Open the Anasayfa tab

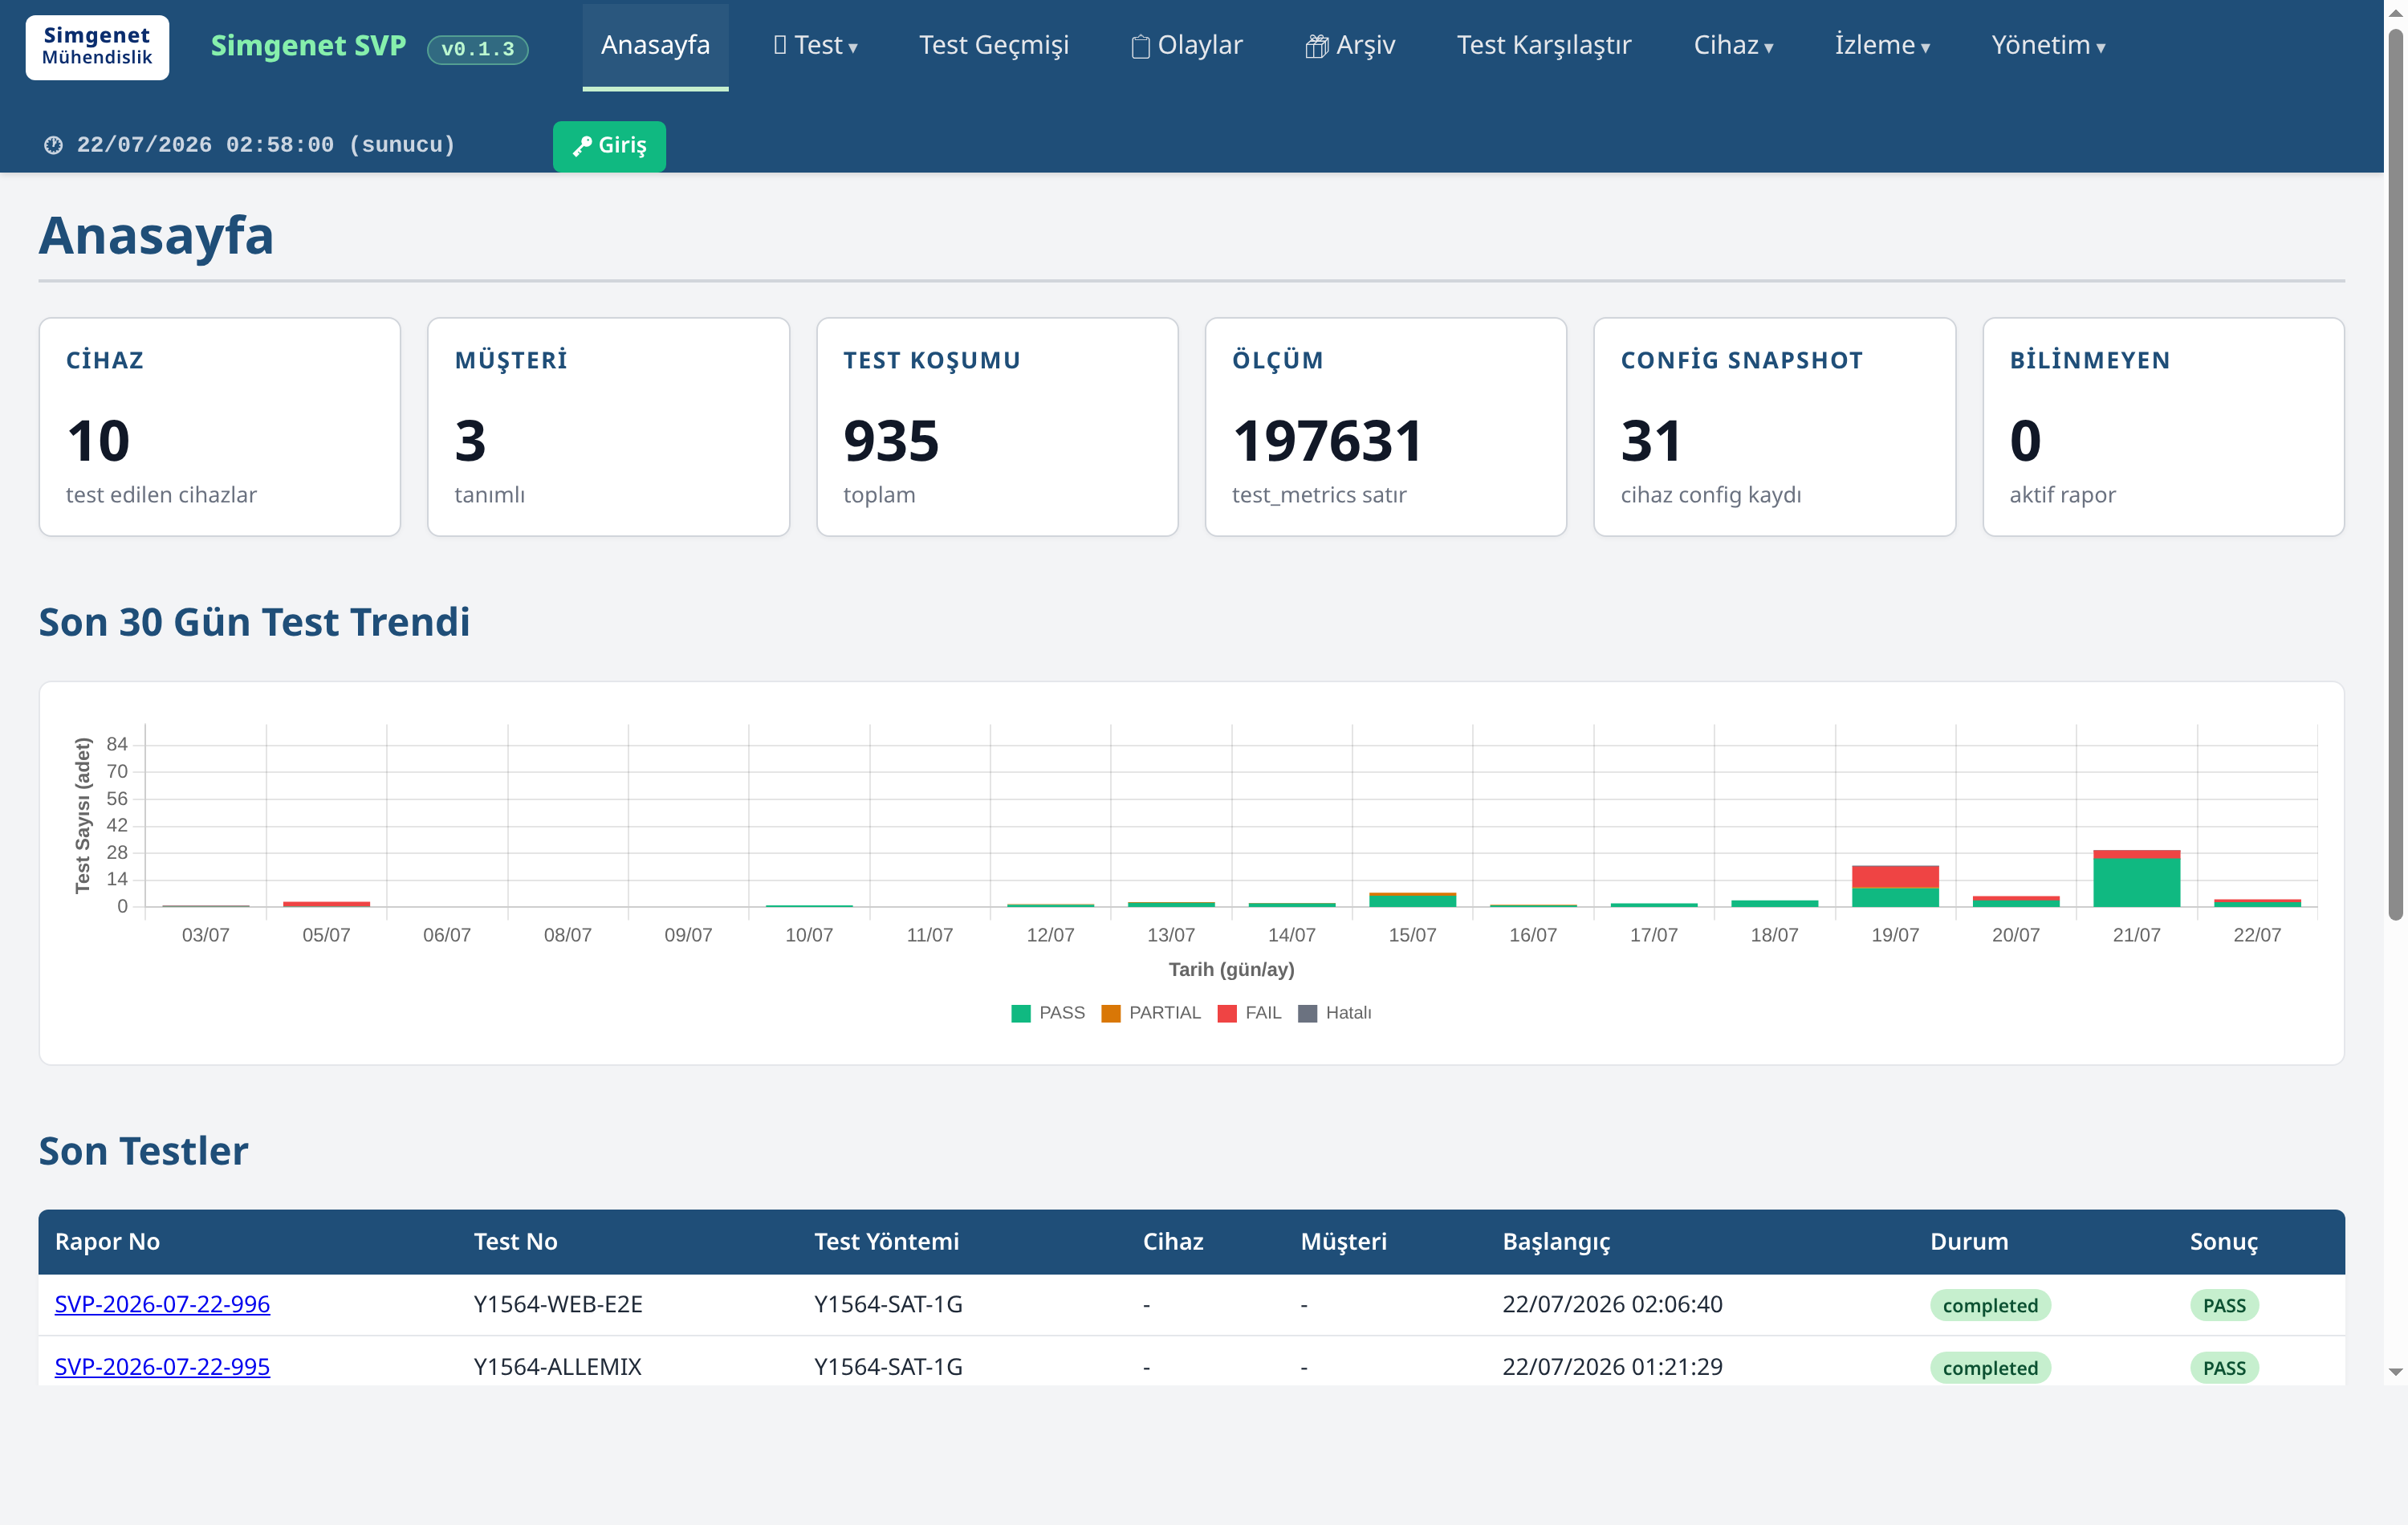pos(655,46)
